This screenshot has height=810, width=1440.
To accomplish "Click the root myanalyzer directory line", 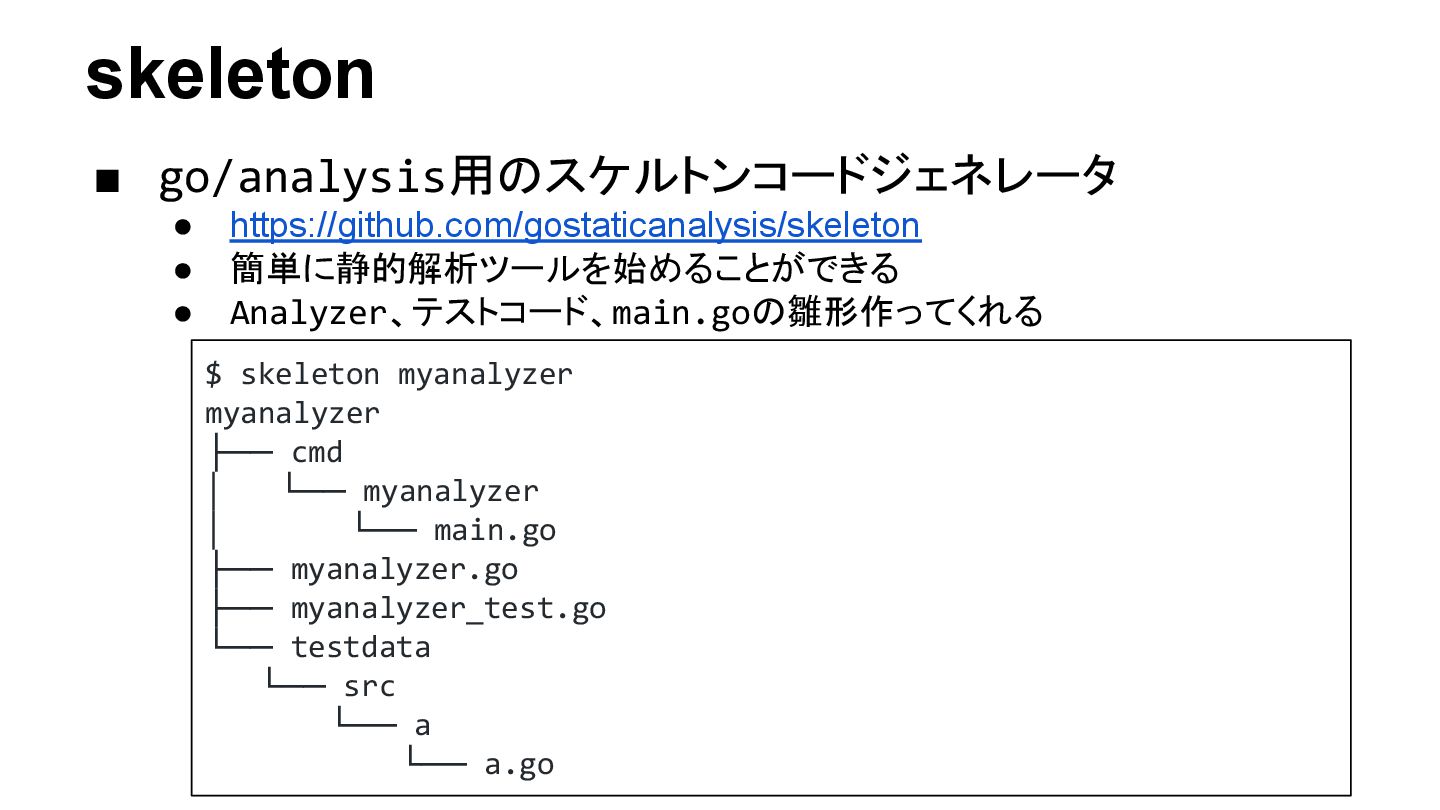I will (292, 414).
